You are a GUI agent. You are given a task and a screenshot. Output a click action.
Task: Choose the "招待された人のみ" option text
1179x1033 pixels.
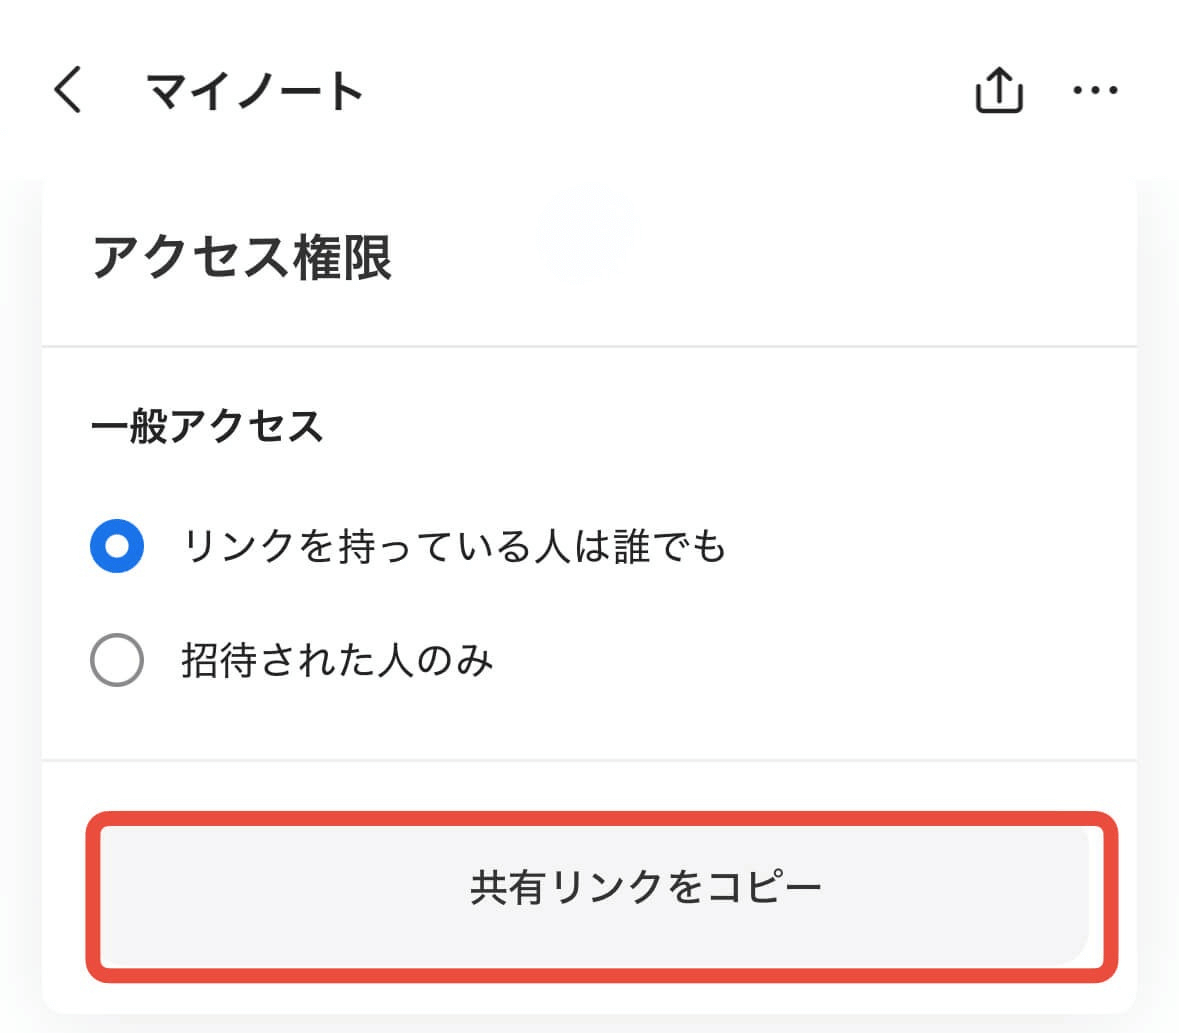tap(337, 660)
